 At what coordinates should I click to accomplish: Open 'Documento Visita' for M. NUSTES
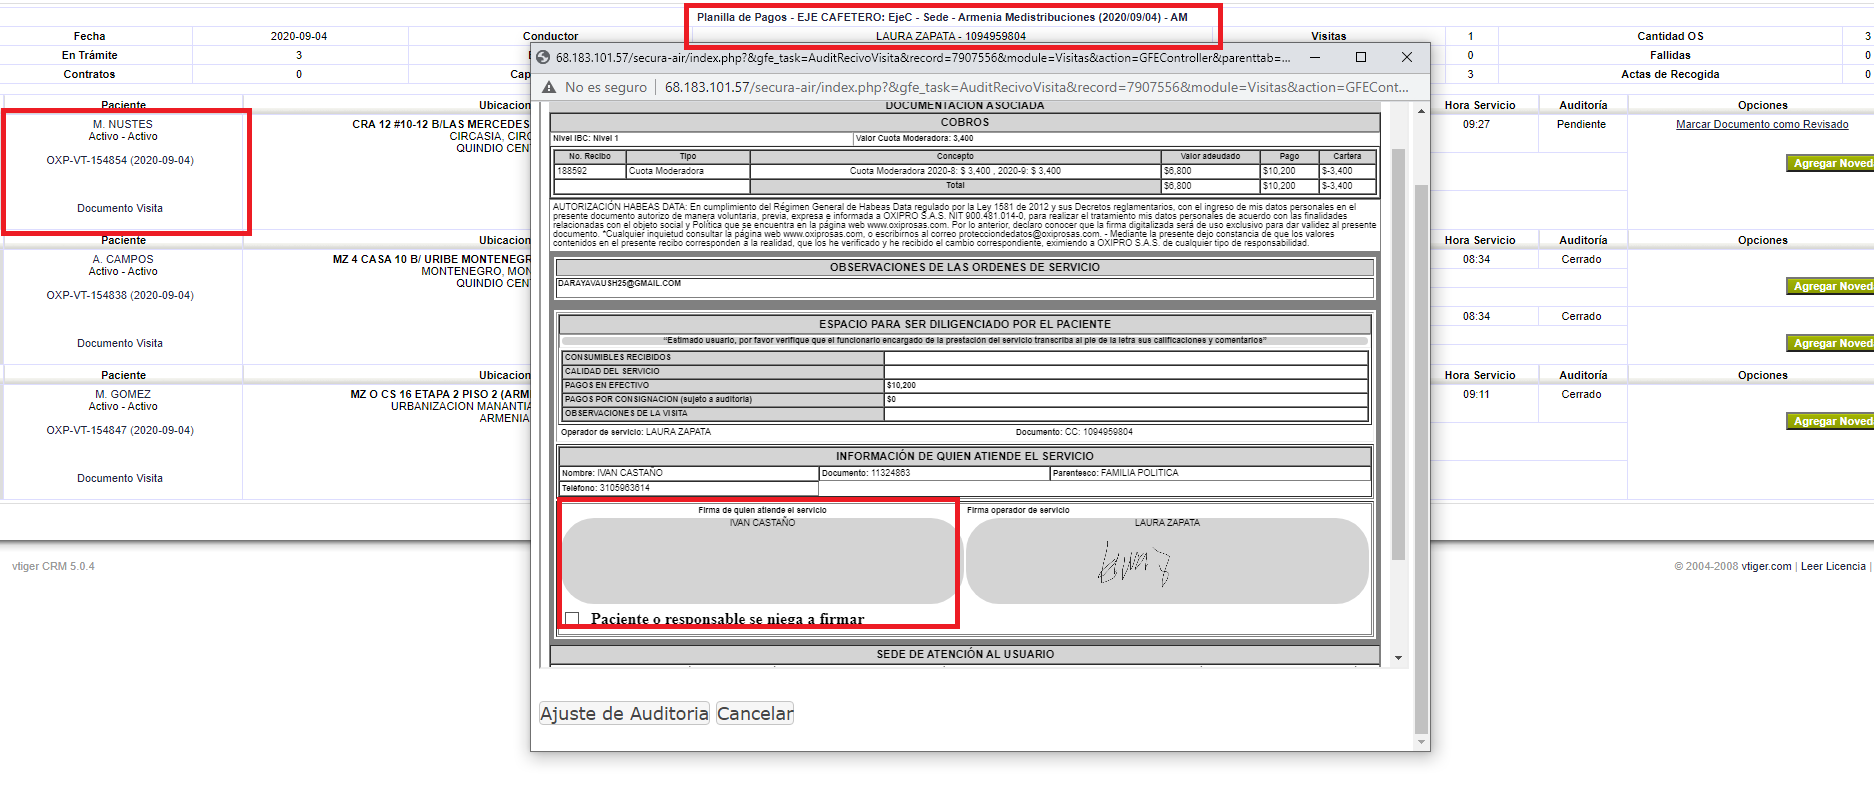[120, 208]
